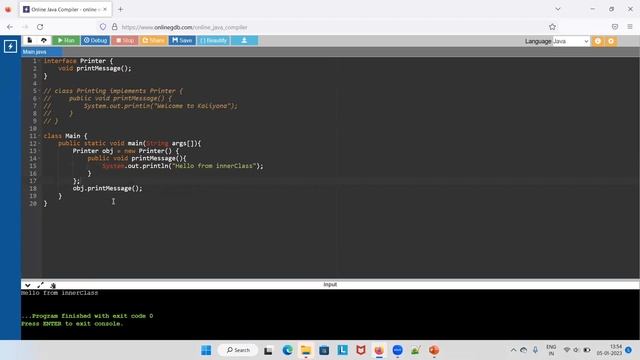The height and width of the screenshot is (360, 640).
Task: Fold the printMessage method at line 14
Action: pyautogui.click(x=39, y=158)
